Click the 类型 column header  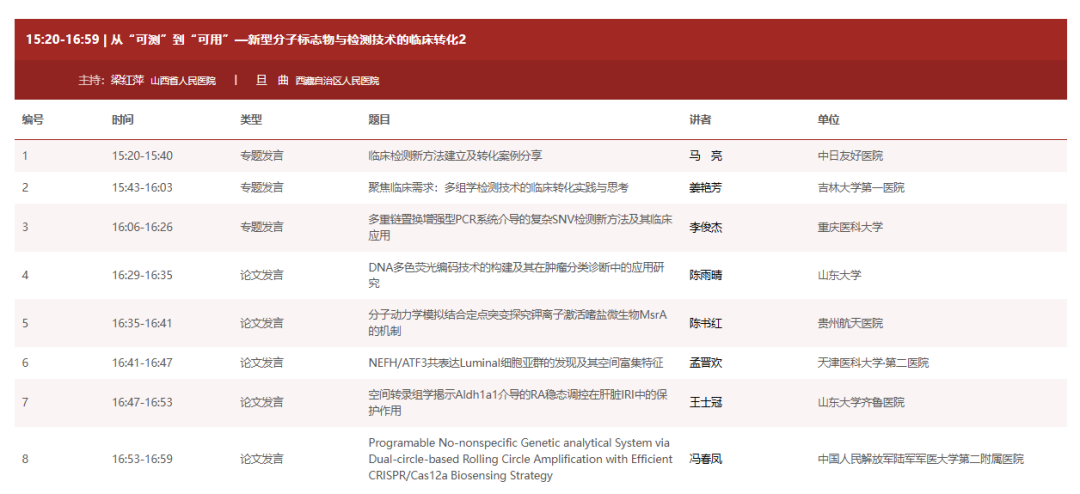(251, 120)
